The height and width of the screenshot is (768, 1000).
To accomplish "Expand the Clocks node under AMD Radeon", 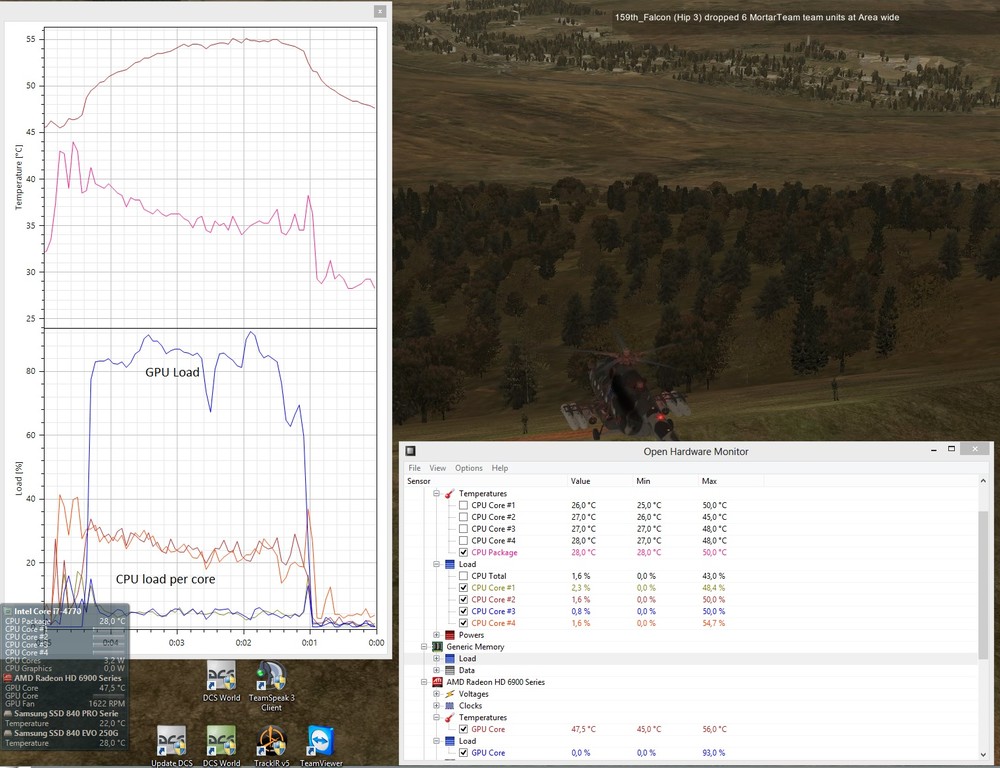I will click(437, 706).
